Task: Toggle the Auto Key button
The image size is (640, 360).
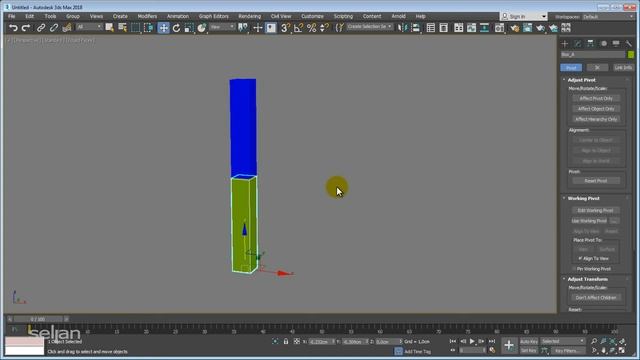Action: click(529, 342)
